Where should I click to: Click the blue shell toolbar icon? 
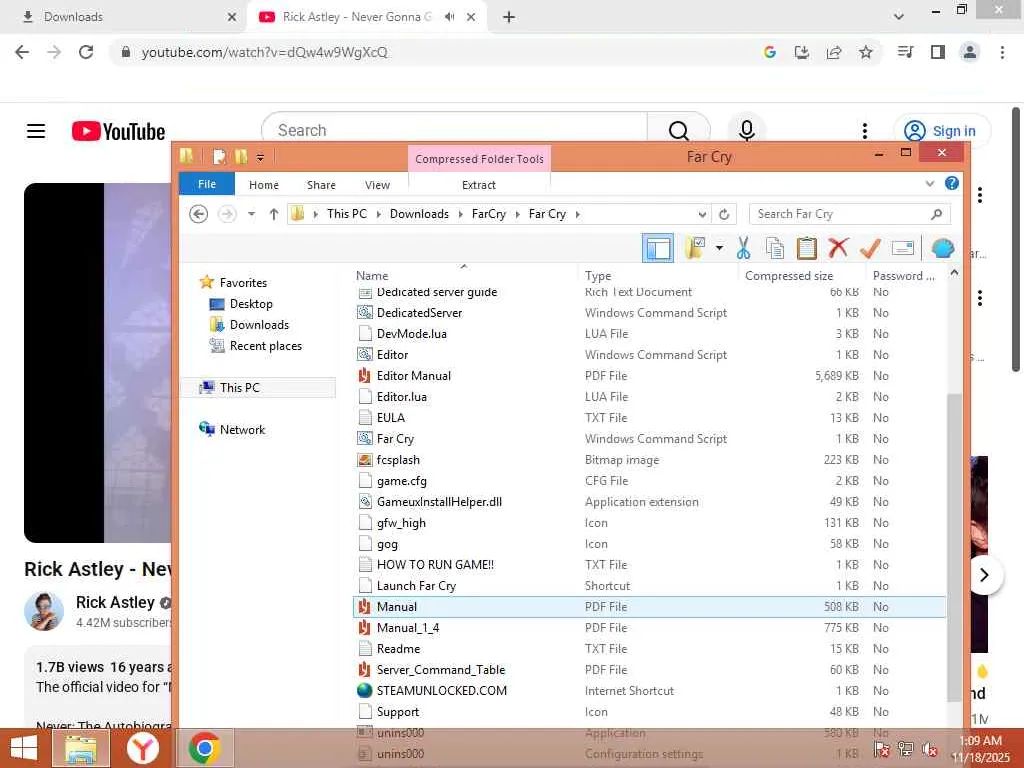(942, 249)
